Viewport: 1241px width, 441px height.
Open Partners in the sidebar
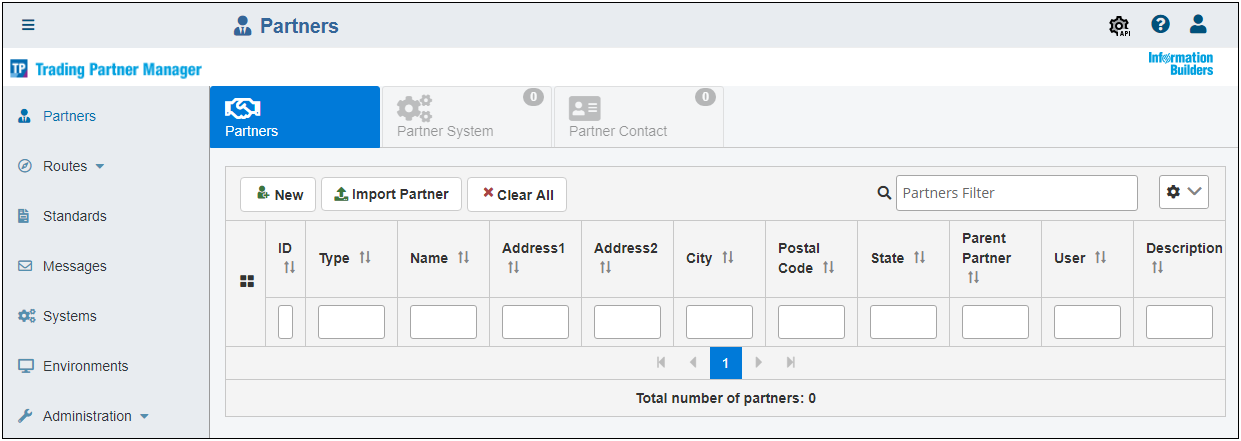pos(69,116)
